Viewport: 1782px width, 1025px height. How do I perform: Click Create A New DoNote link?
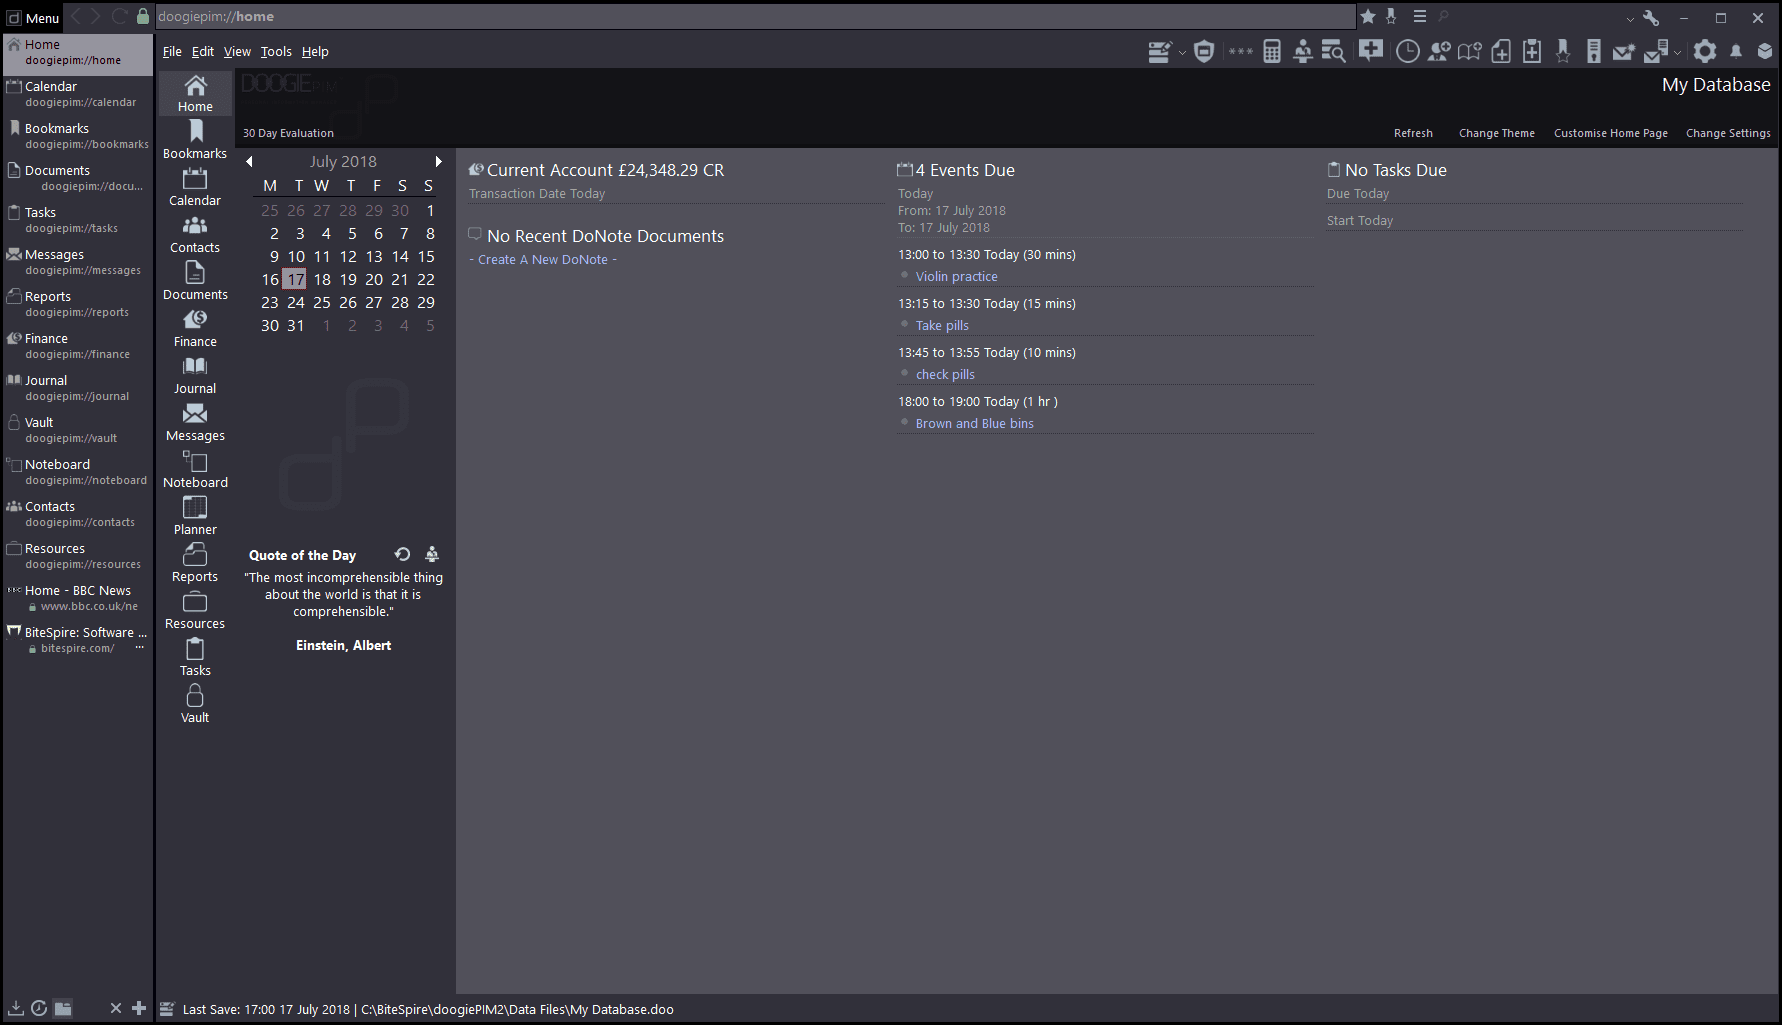(x=543, y=259)
